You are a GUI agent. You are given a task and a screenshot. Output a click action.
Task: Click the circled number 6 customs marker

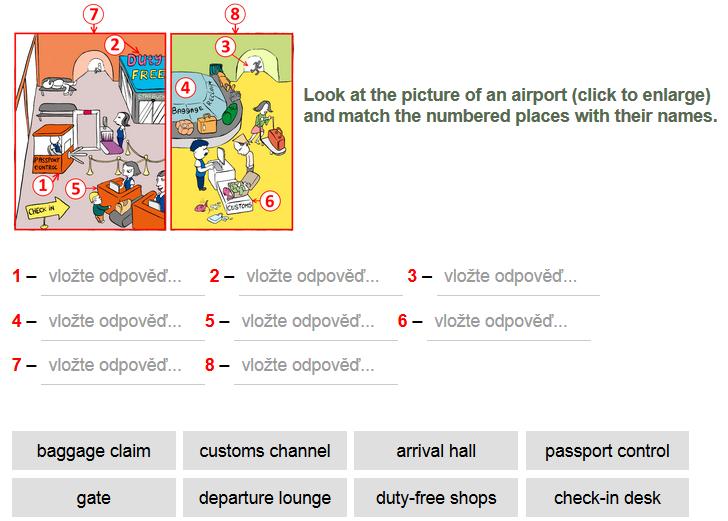pos(270,201)
